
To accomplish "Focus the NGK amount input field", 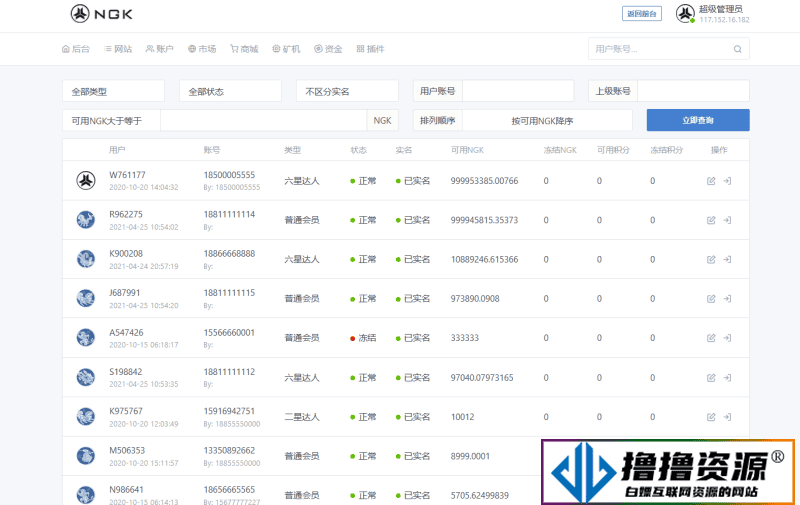I will (x=263, y=121).
